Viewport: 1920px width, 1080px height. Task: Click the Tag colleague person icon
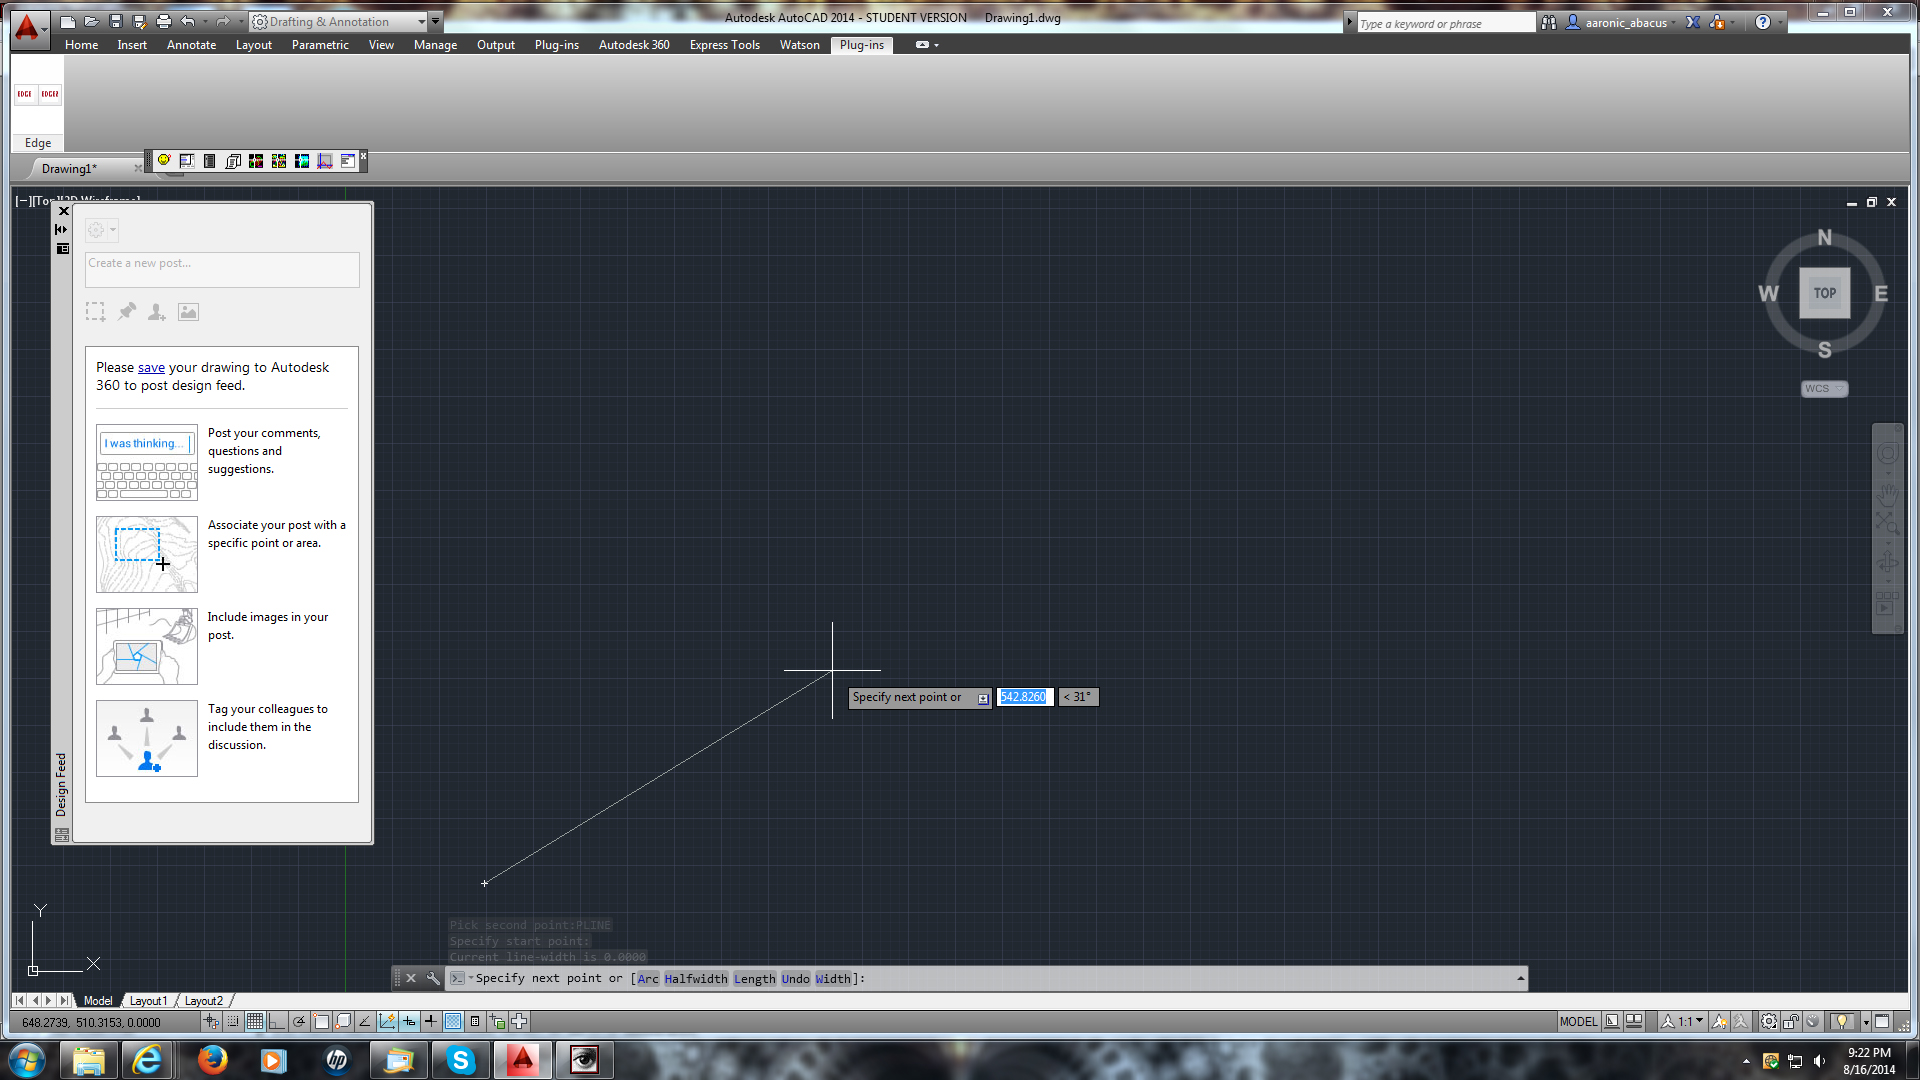tap(157, 312)
